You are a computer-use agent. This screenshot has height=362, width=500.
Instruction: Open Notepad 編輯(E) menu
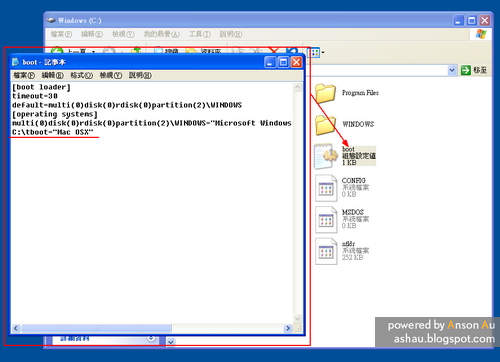pyautogui.click(x=53, y=75)
